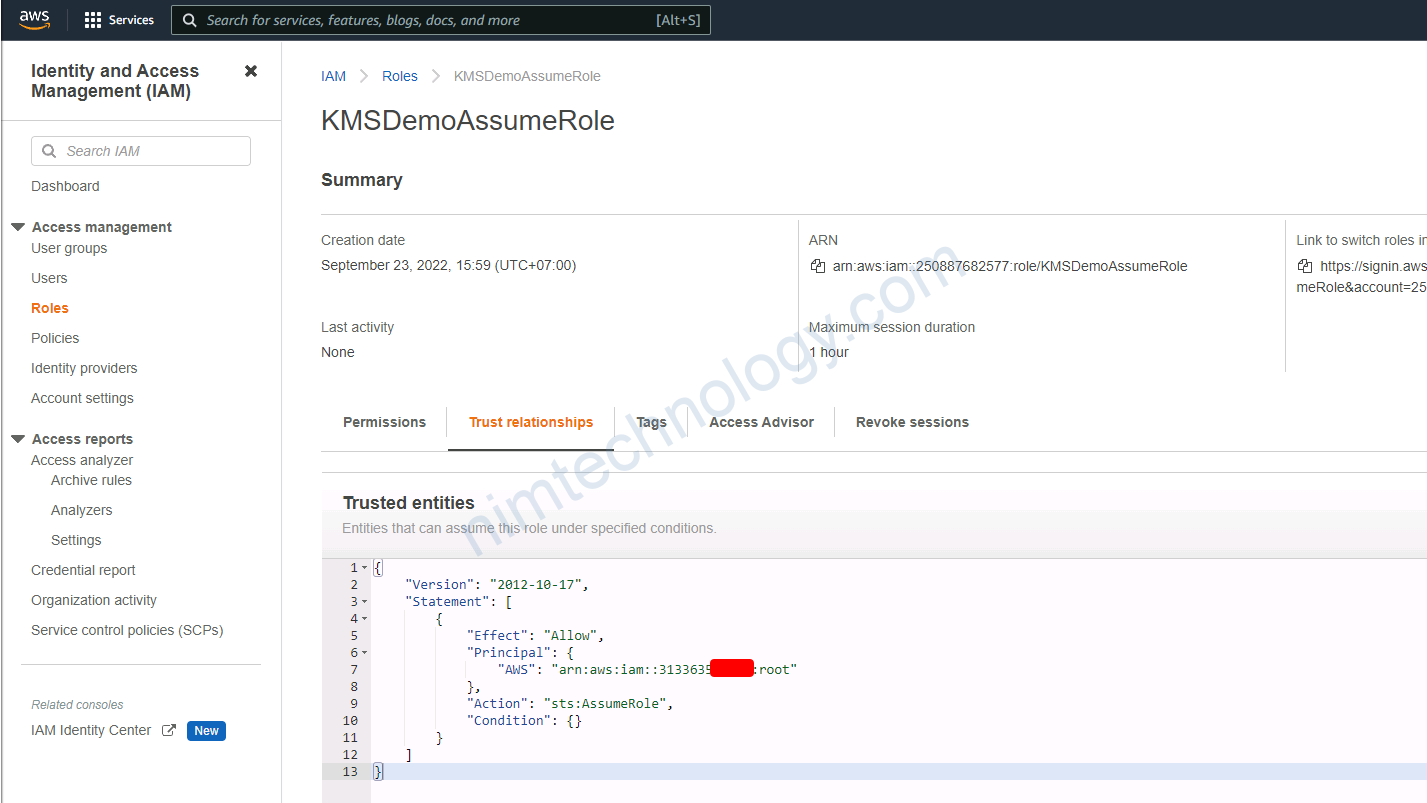Click the Services menu label

pos(131,20)
